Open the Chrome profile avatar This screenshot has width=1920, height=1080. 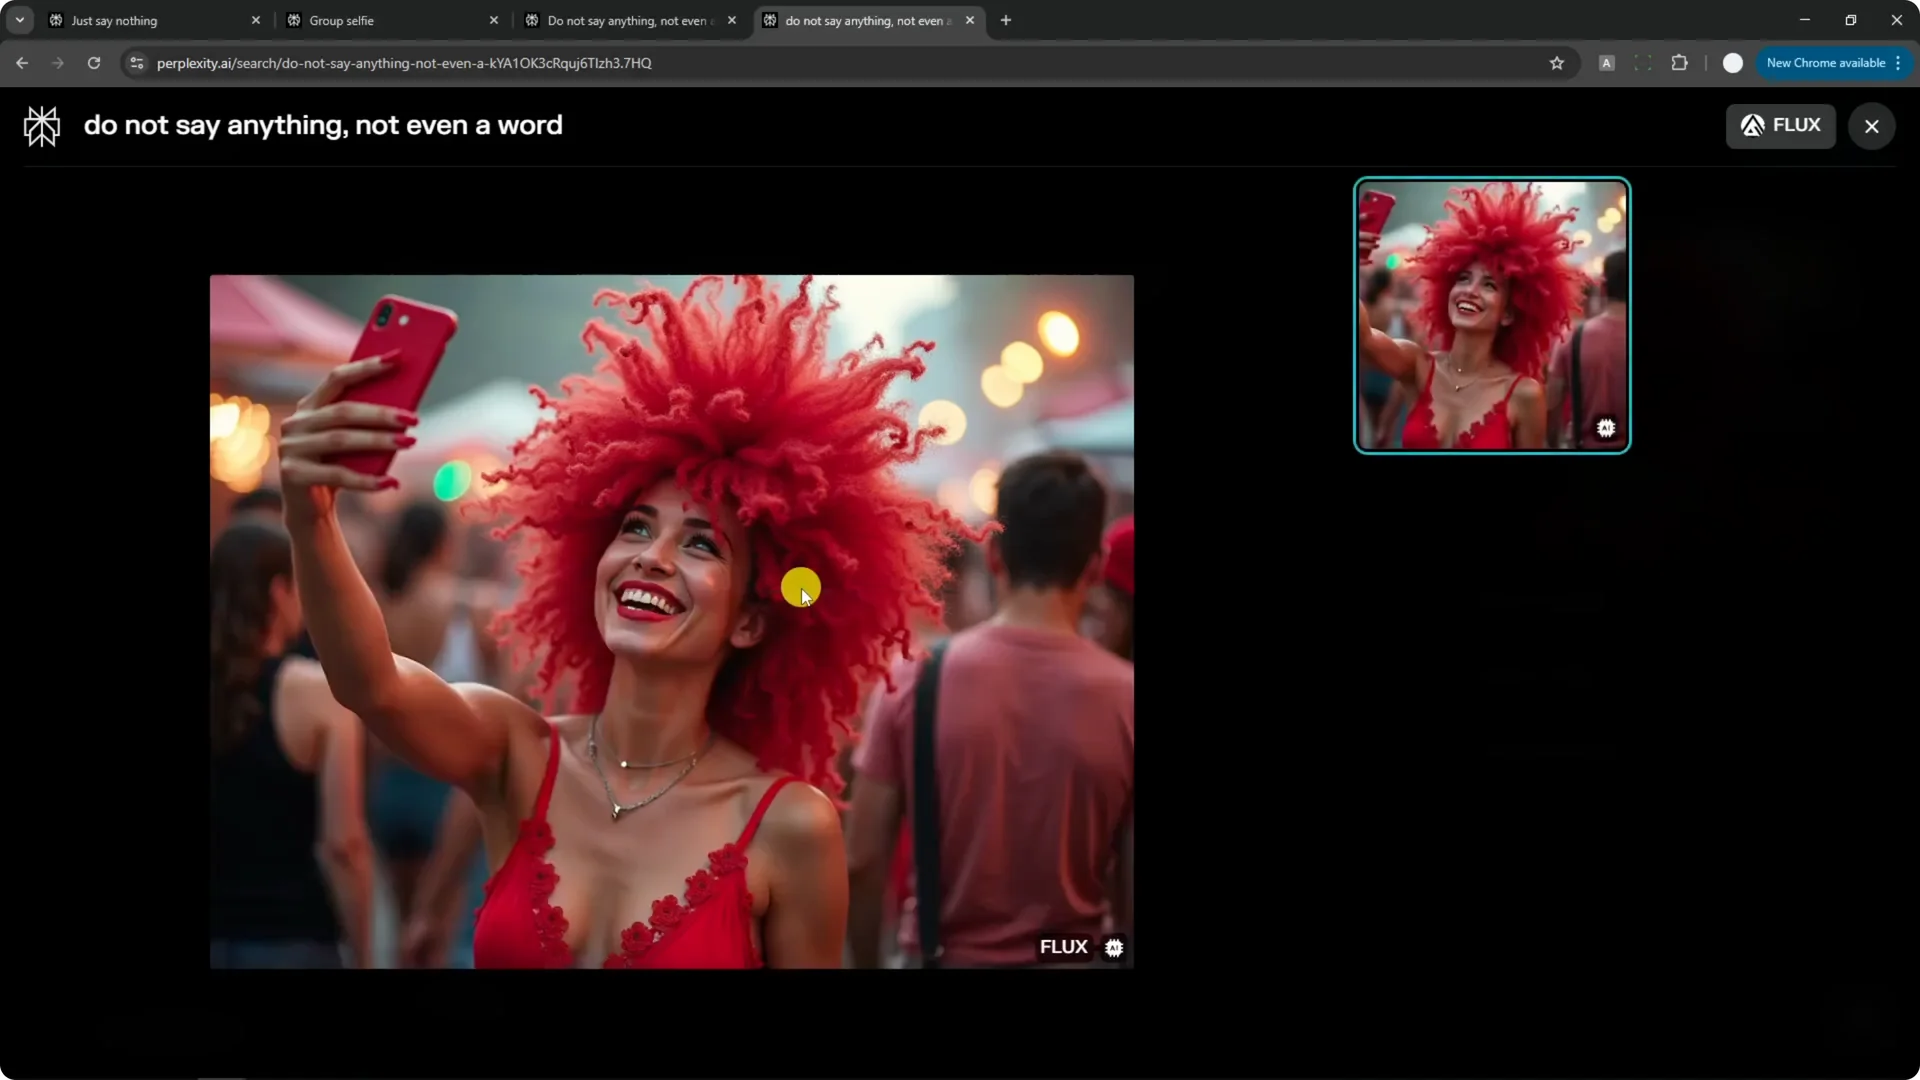[x=1733, y=63]
